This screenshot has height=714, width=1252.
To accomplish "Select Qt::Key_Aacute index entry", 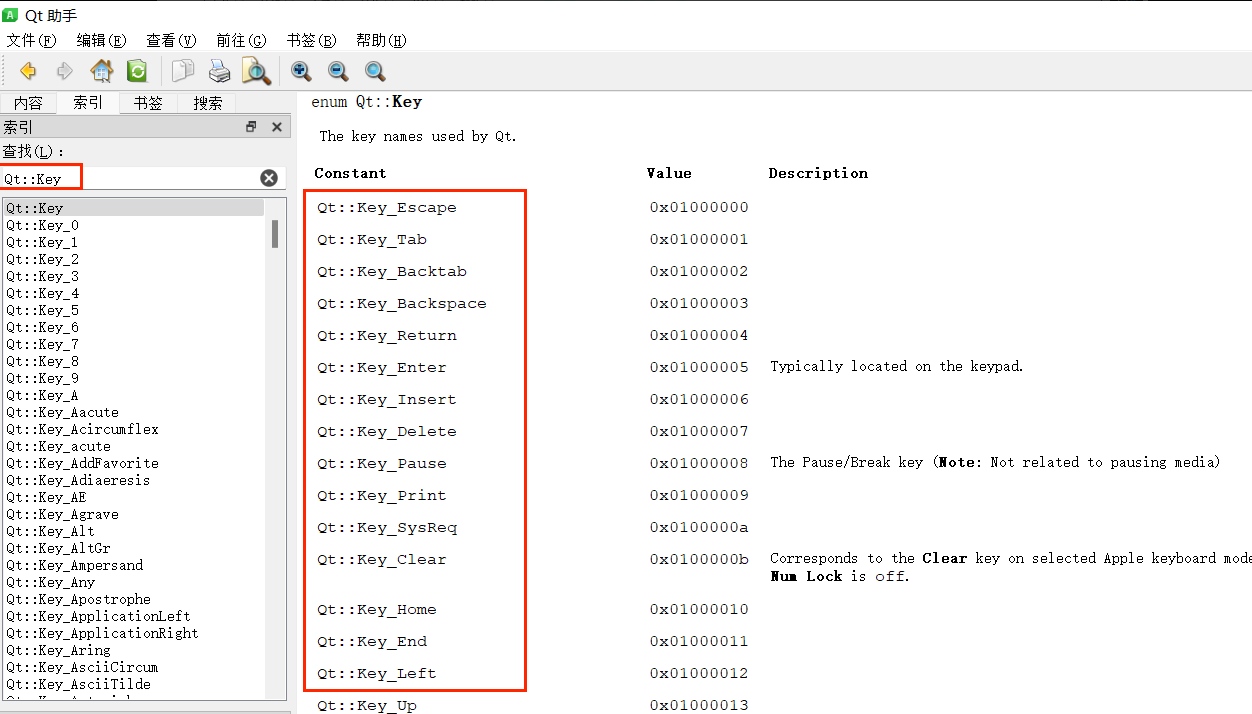I will coord(133,412).
